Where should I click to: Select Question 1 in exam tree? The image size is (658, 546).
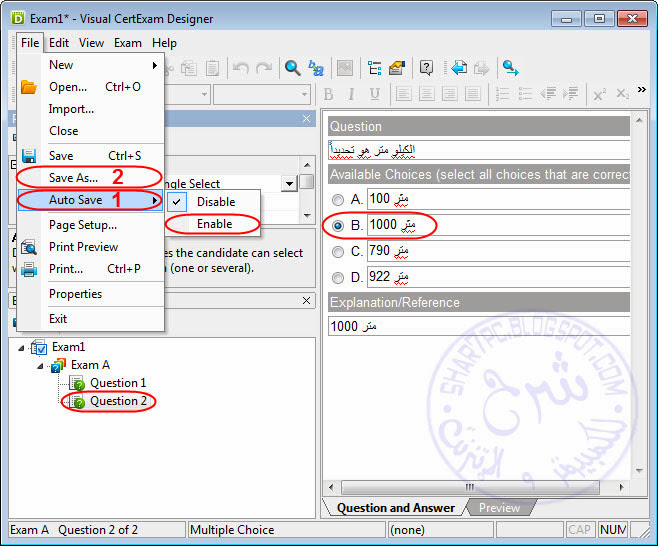pos(118,383)
